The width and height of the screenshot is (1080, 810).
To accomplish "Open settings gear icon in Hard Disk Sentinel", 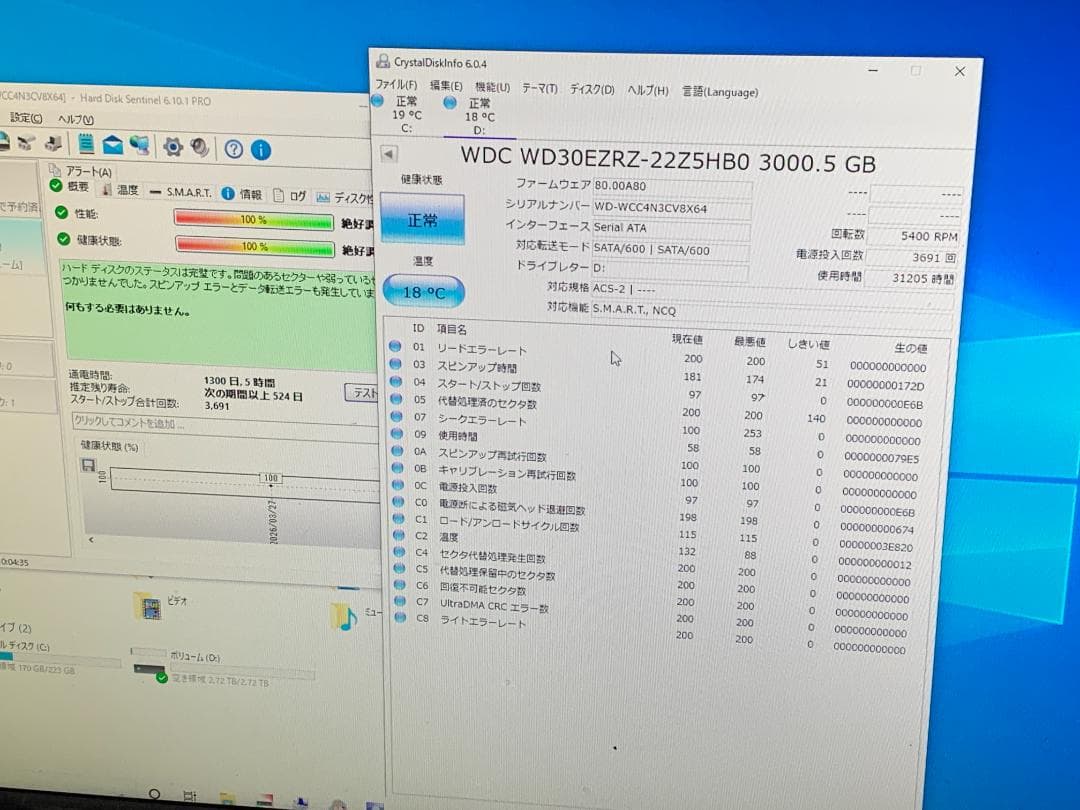I will (x=172, y=146).
